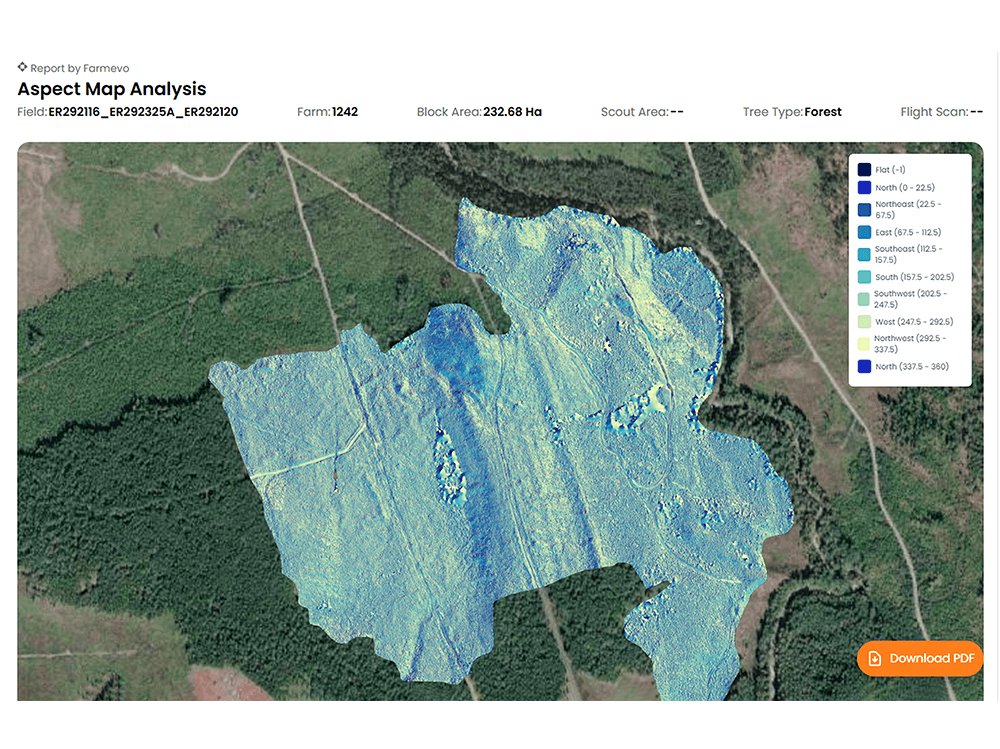Select the field ID ER292116_ER292325A_ER292120 text

(143, 112)
